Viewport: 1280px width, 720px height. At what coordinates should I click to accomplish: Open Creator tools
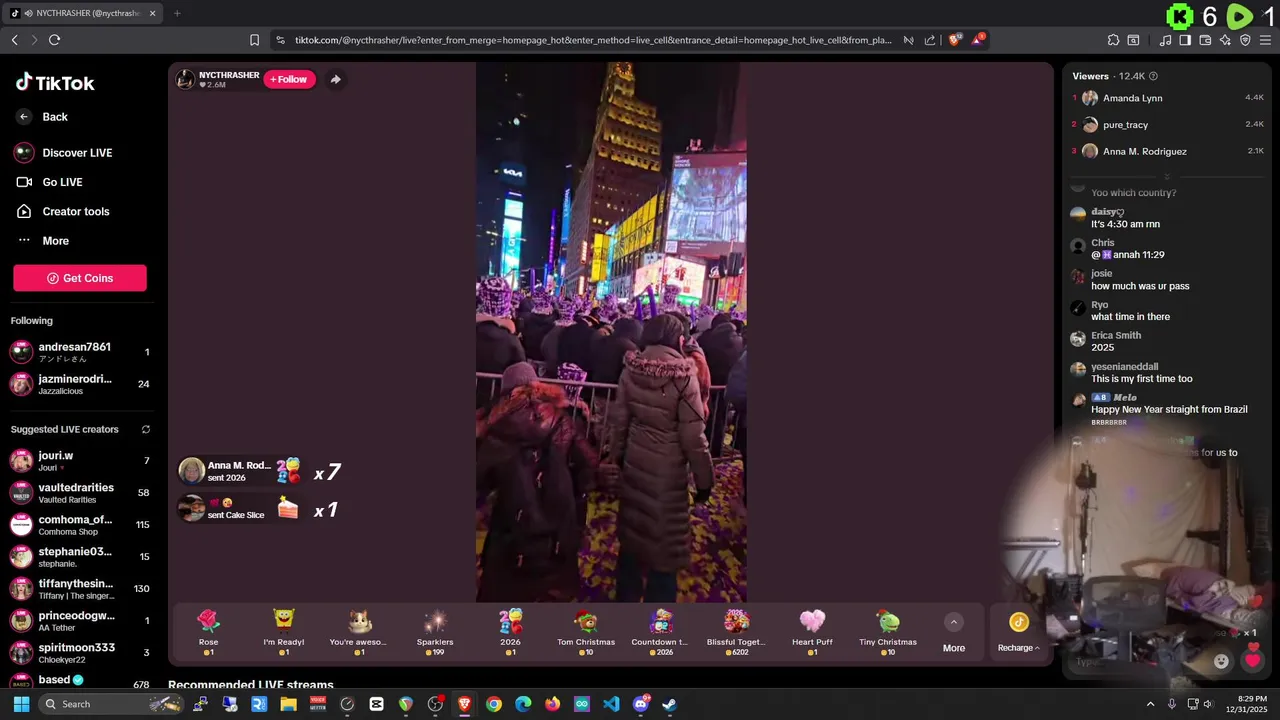(62, 211)
